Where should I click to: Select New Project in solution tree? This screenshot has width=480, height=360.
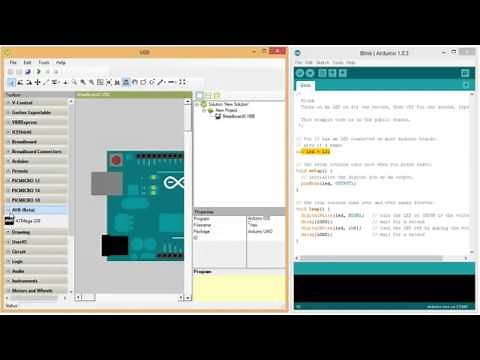(x=226, y=110)
